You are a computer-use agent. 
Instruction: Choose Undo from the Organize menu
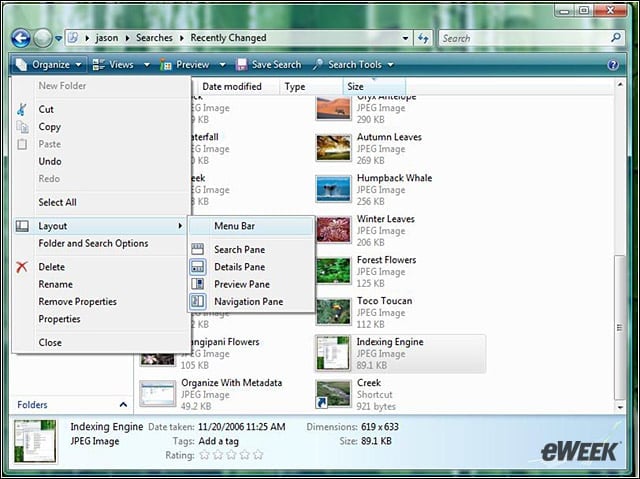102,162
